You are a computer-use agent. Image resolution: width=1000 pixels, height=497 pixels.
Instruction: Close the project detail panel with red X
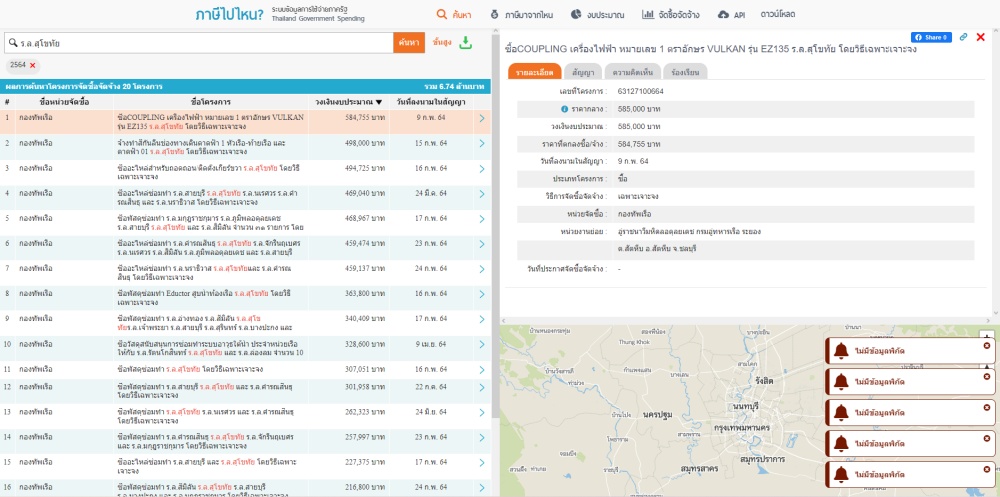(980, 37)
